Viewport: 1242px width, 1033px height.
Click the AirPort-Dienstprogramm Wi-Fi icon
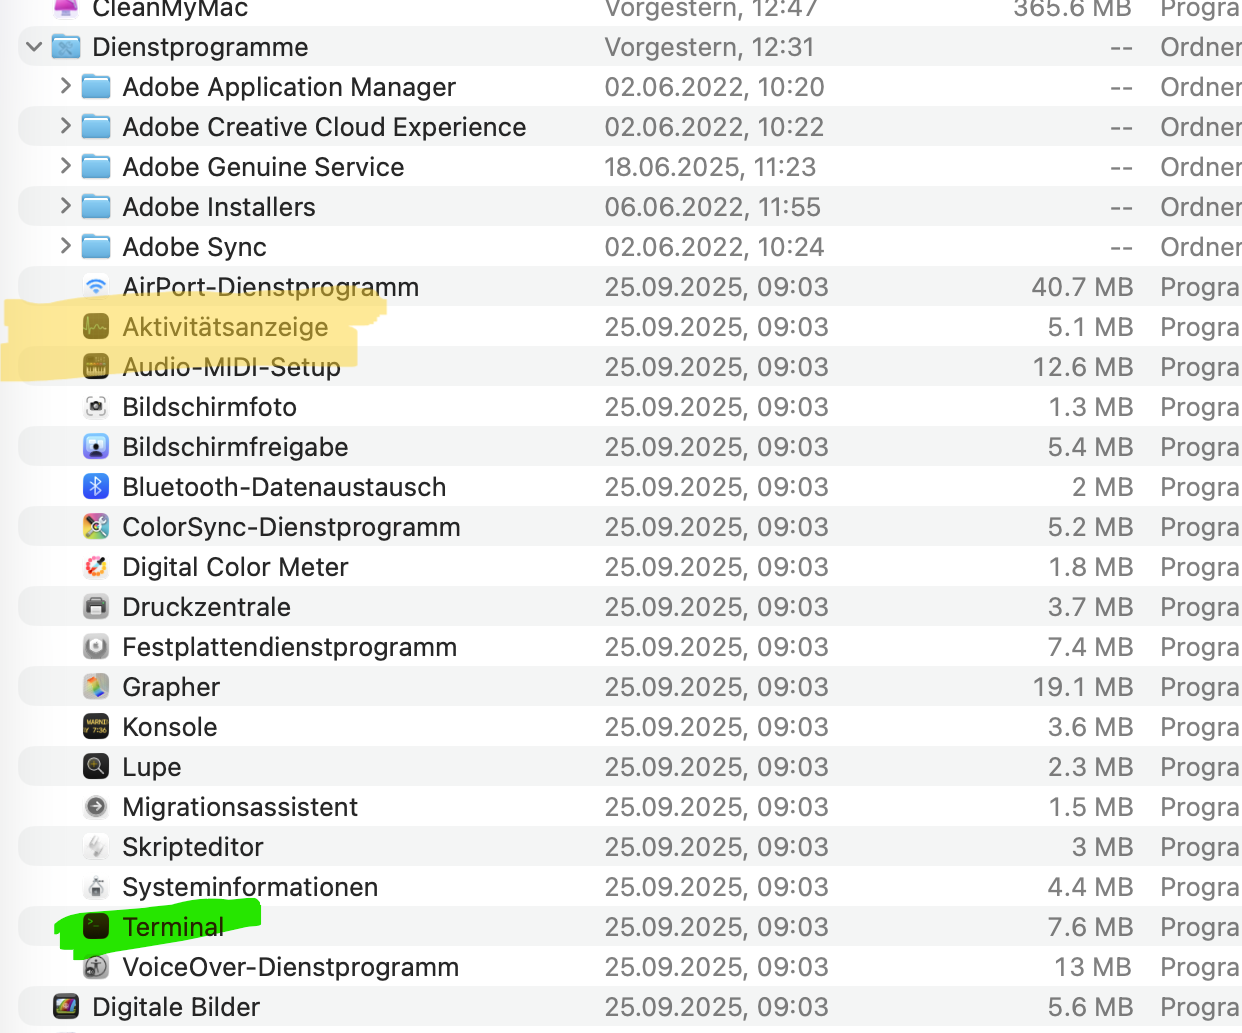tap(96, 287)
